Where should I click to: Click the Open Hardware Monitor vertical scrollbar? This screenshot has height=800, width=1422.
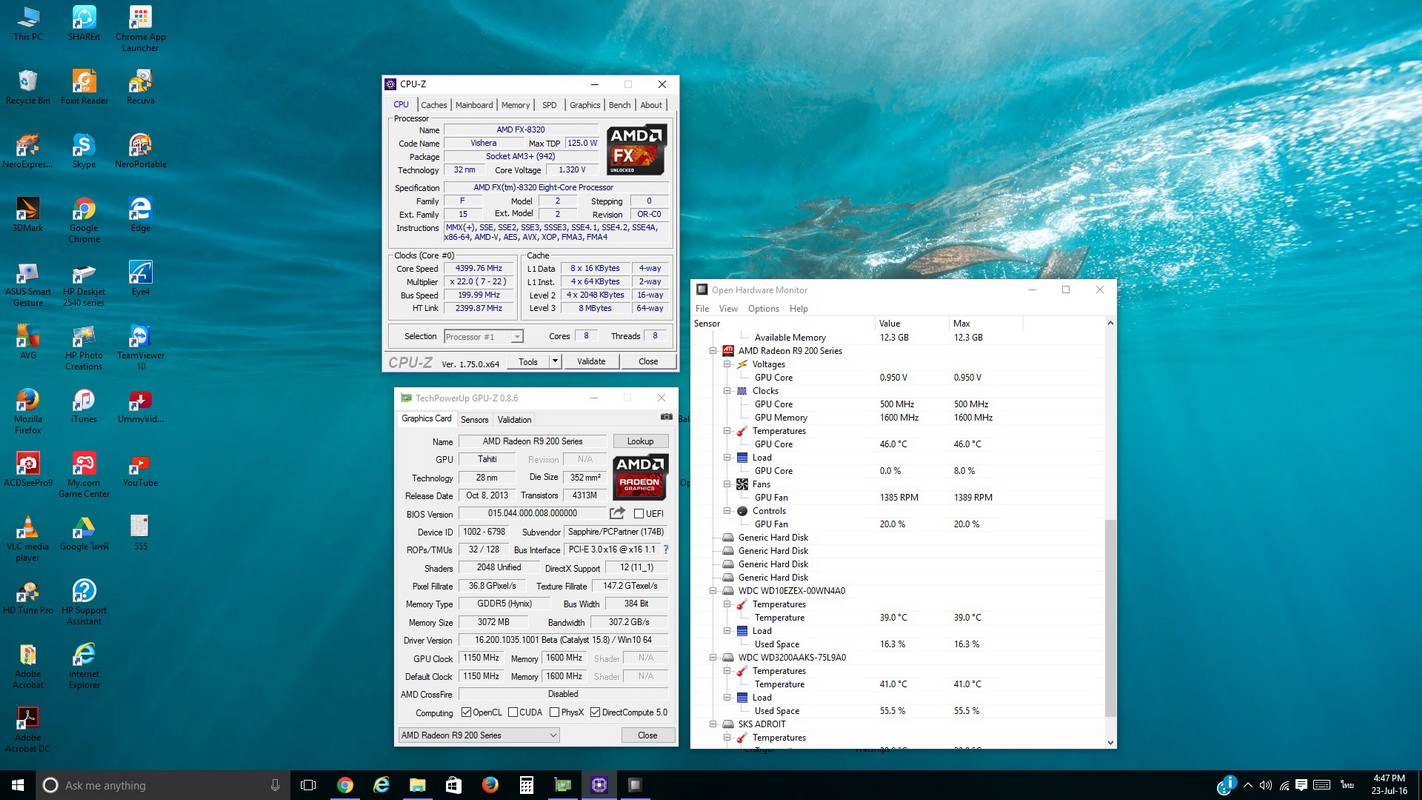1110,617
